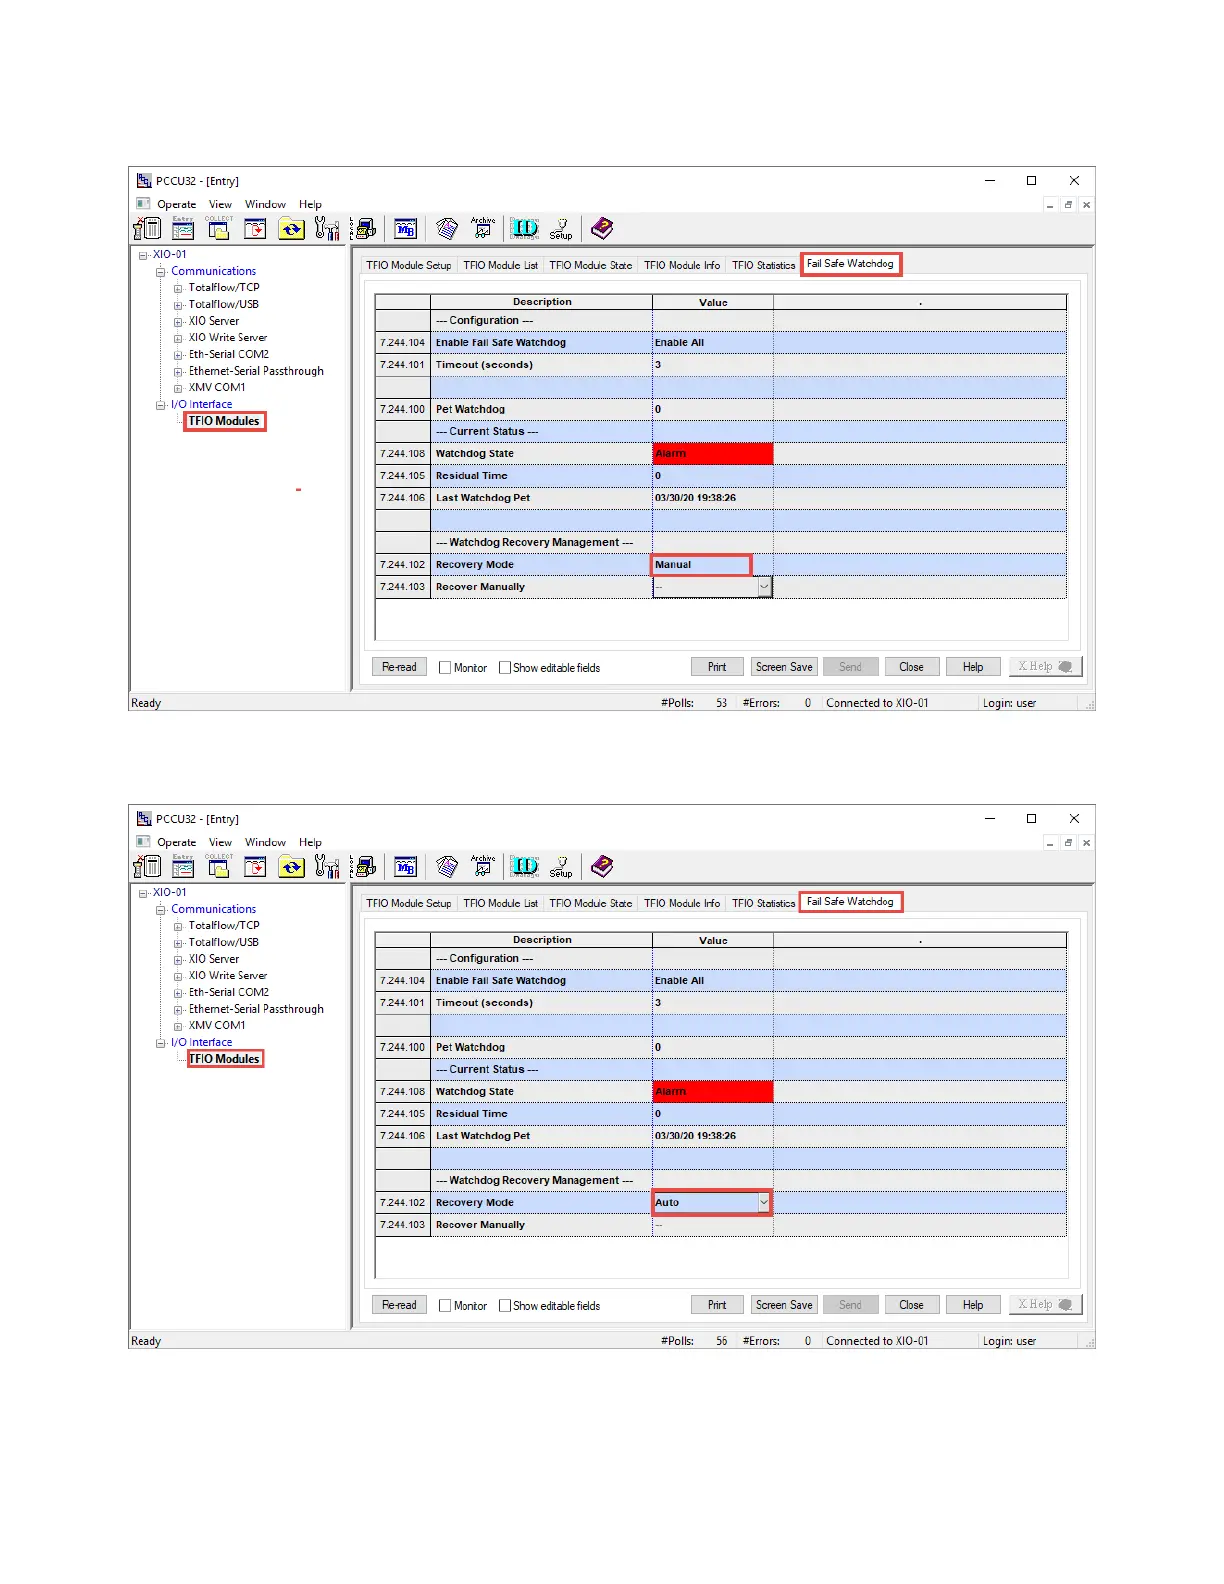Click the stacked report pages icon, lower window
1224x1584 pixels.
[447, 867]
